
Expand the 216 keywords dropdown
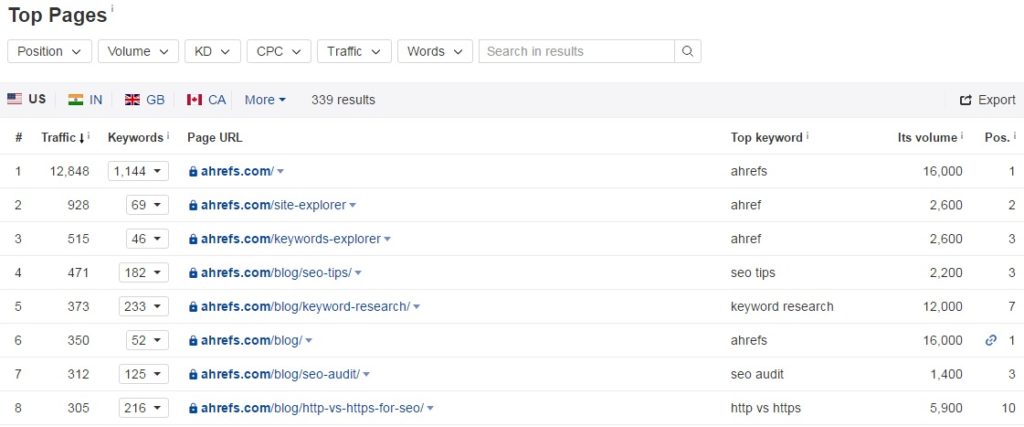point(144,408)
